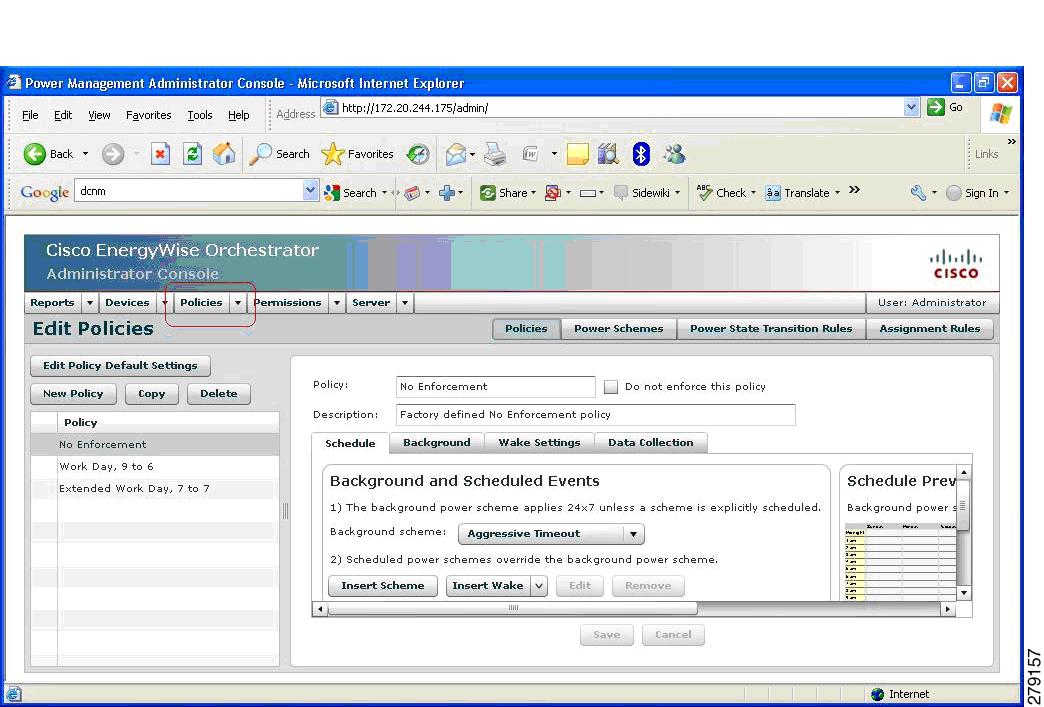The image size is (1044, 707).
Task: Click the horizontal scrollbar thumb
Action: coord(513,608)
